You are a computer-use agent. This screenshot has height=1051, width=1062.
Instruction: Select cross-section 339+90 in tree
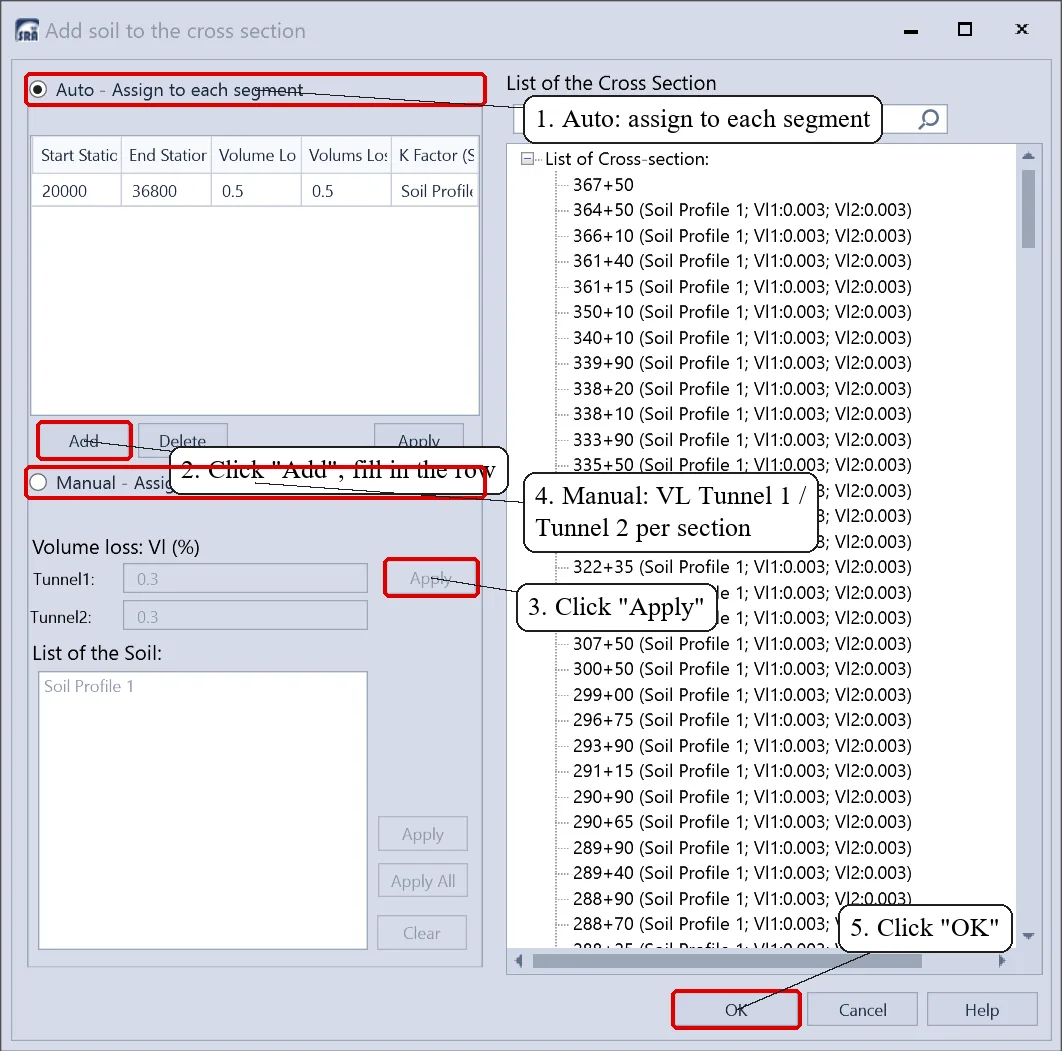[x=742, y=363]
